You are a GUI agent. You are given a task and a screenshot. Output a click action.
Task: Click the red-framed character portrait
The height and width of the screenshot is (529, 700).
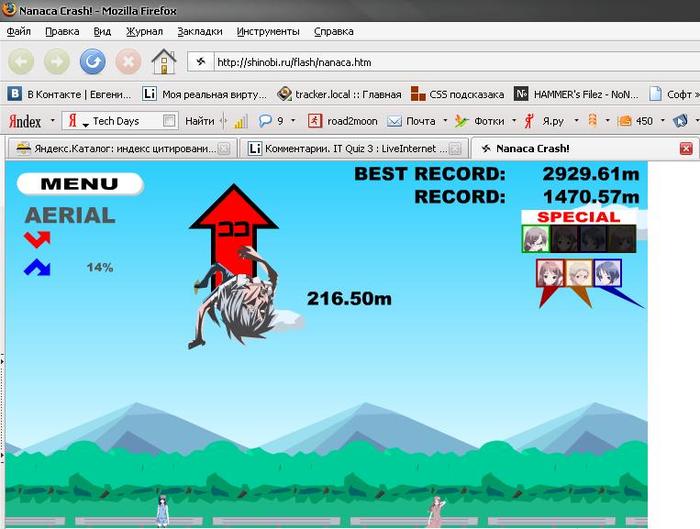point(550,273)
